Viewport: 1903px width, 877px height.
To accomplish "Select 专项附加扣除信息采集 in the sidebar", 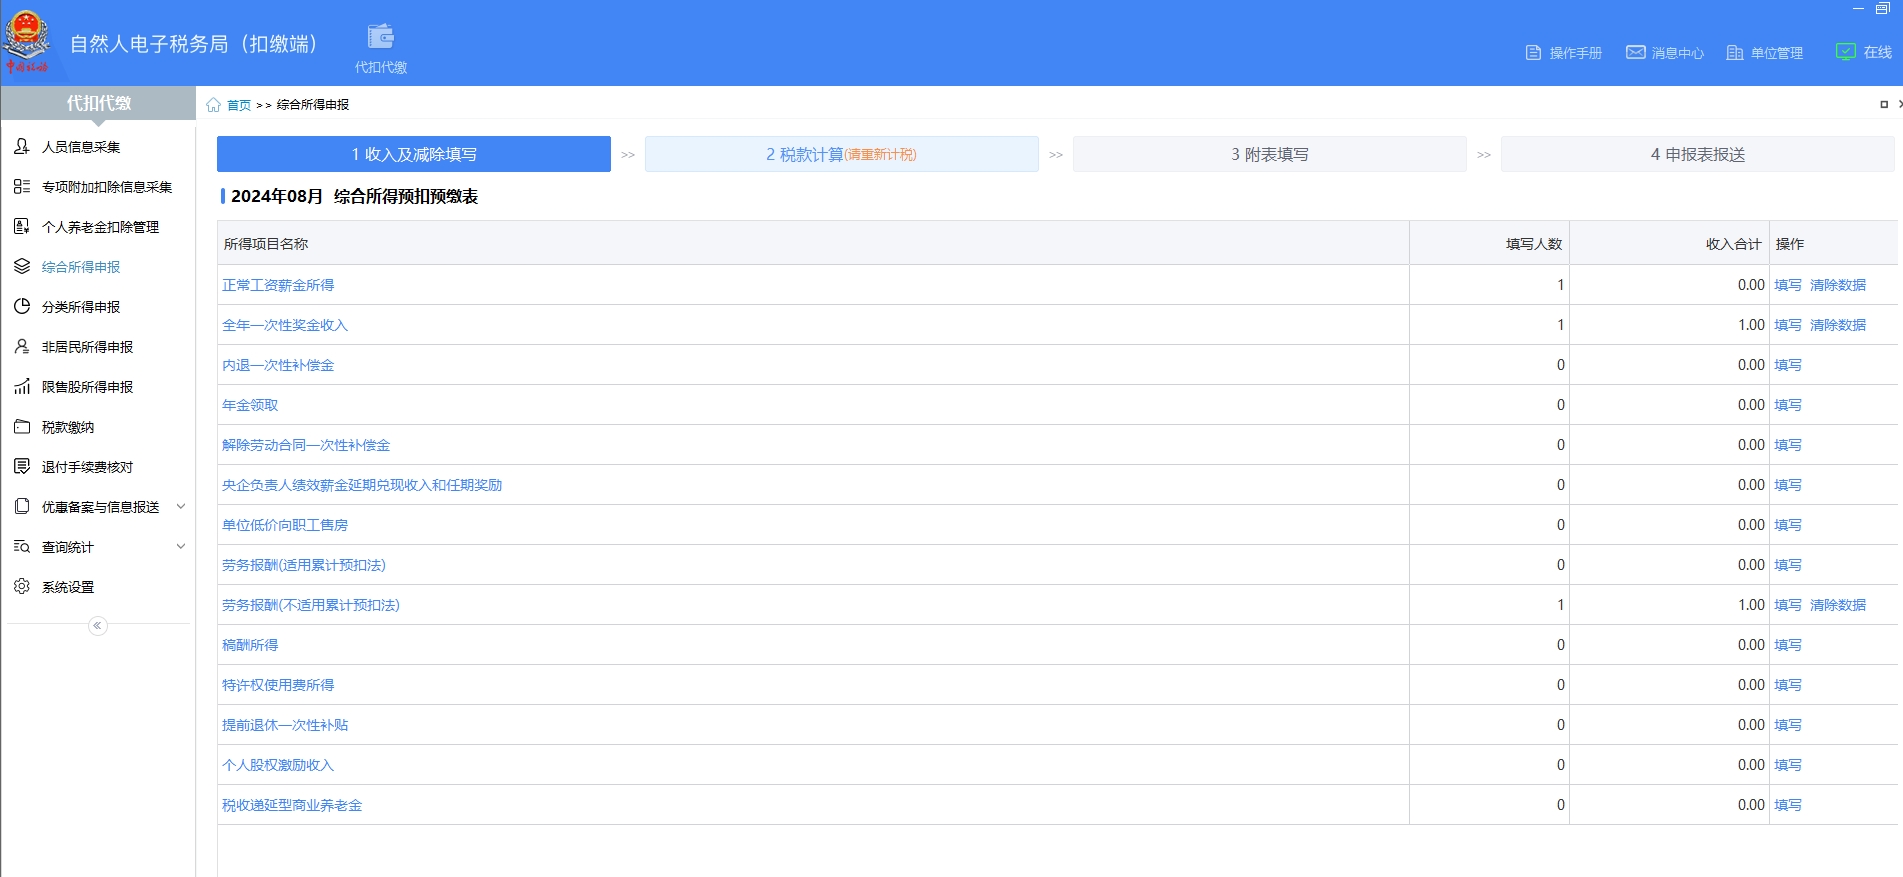I will click(x=107, y=187).
